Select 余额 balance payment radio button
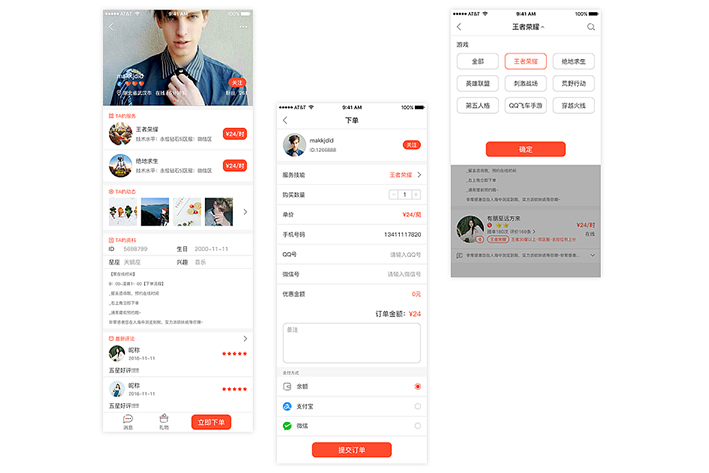Screen dimensions: 709x473 [417, 386]
